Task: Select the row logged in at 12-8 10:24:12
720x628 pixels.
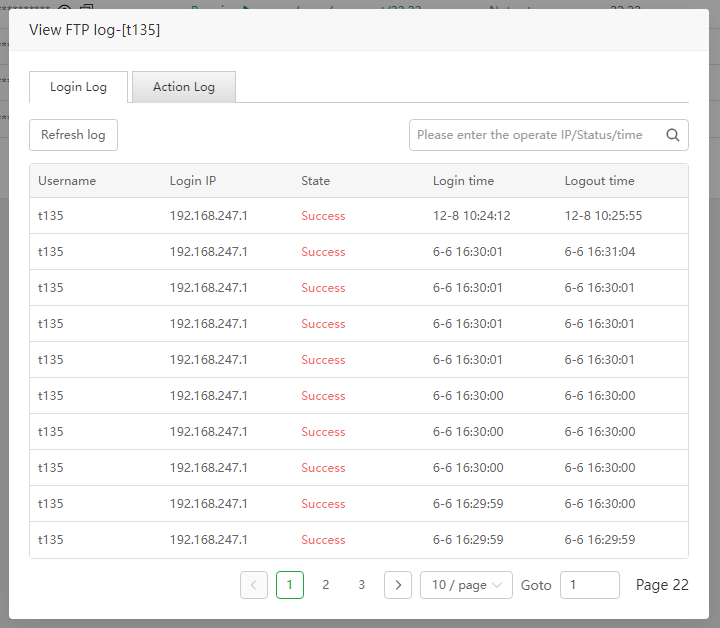Action: 358,216
